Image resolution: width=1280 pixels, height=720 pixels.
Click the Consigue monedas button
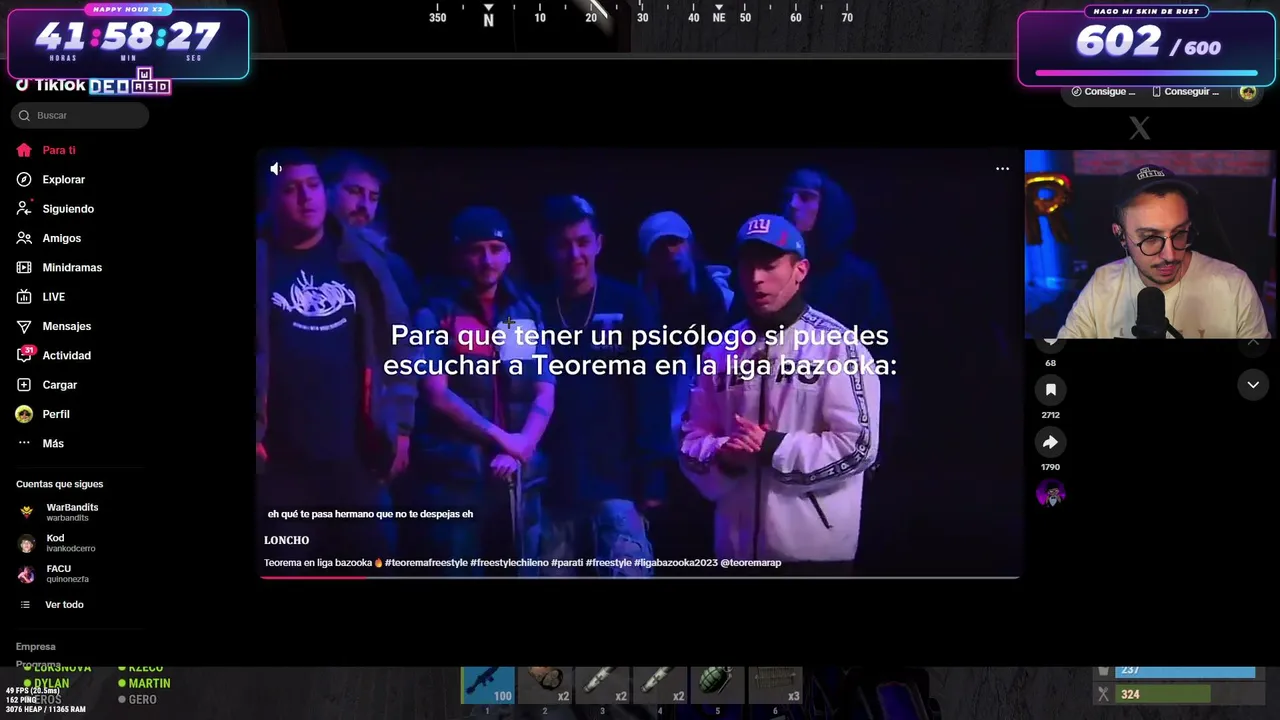pyautogui.click(x=1103, y=92)
